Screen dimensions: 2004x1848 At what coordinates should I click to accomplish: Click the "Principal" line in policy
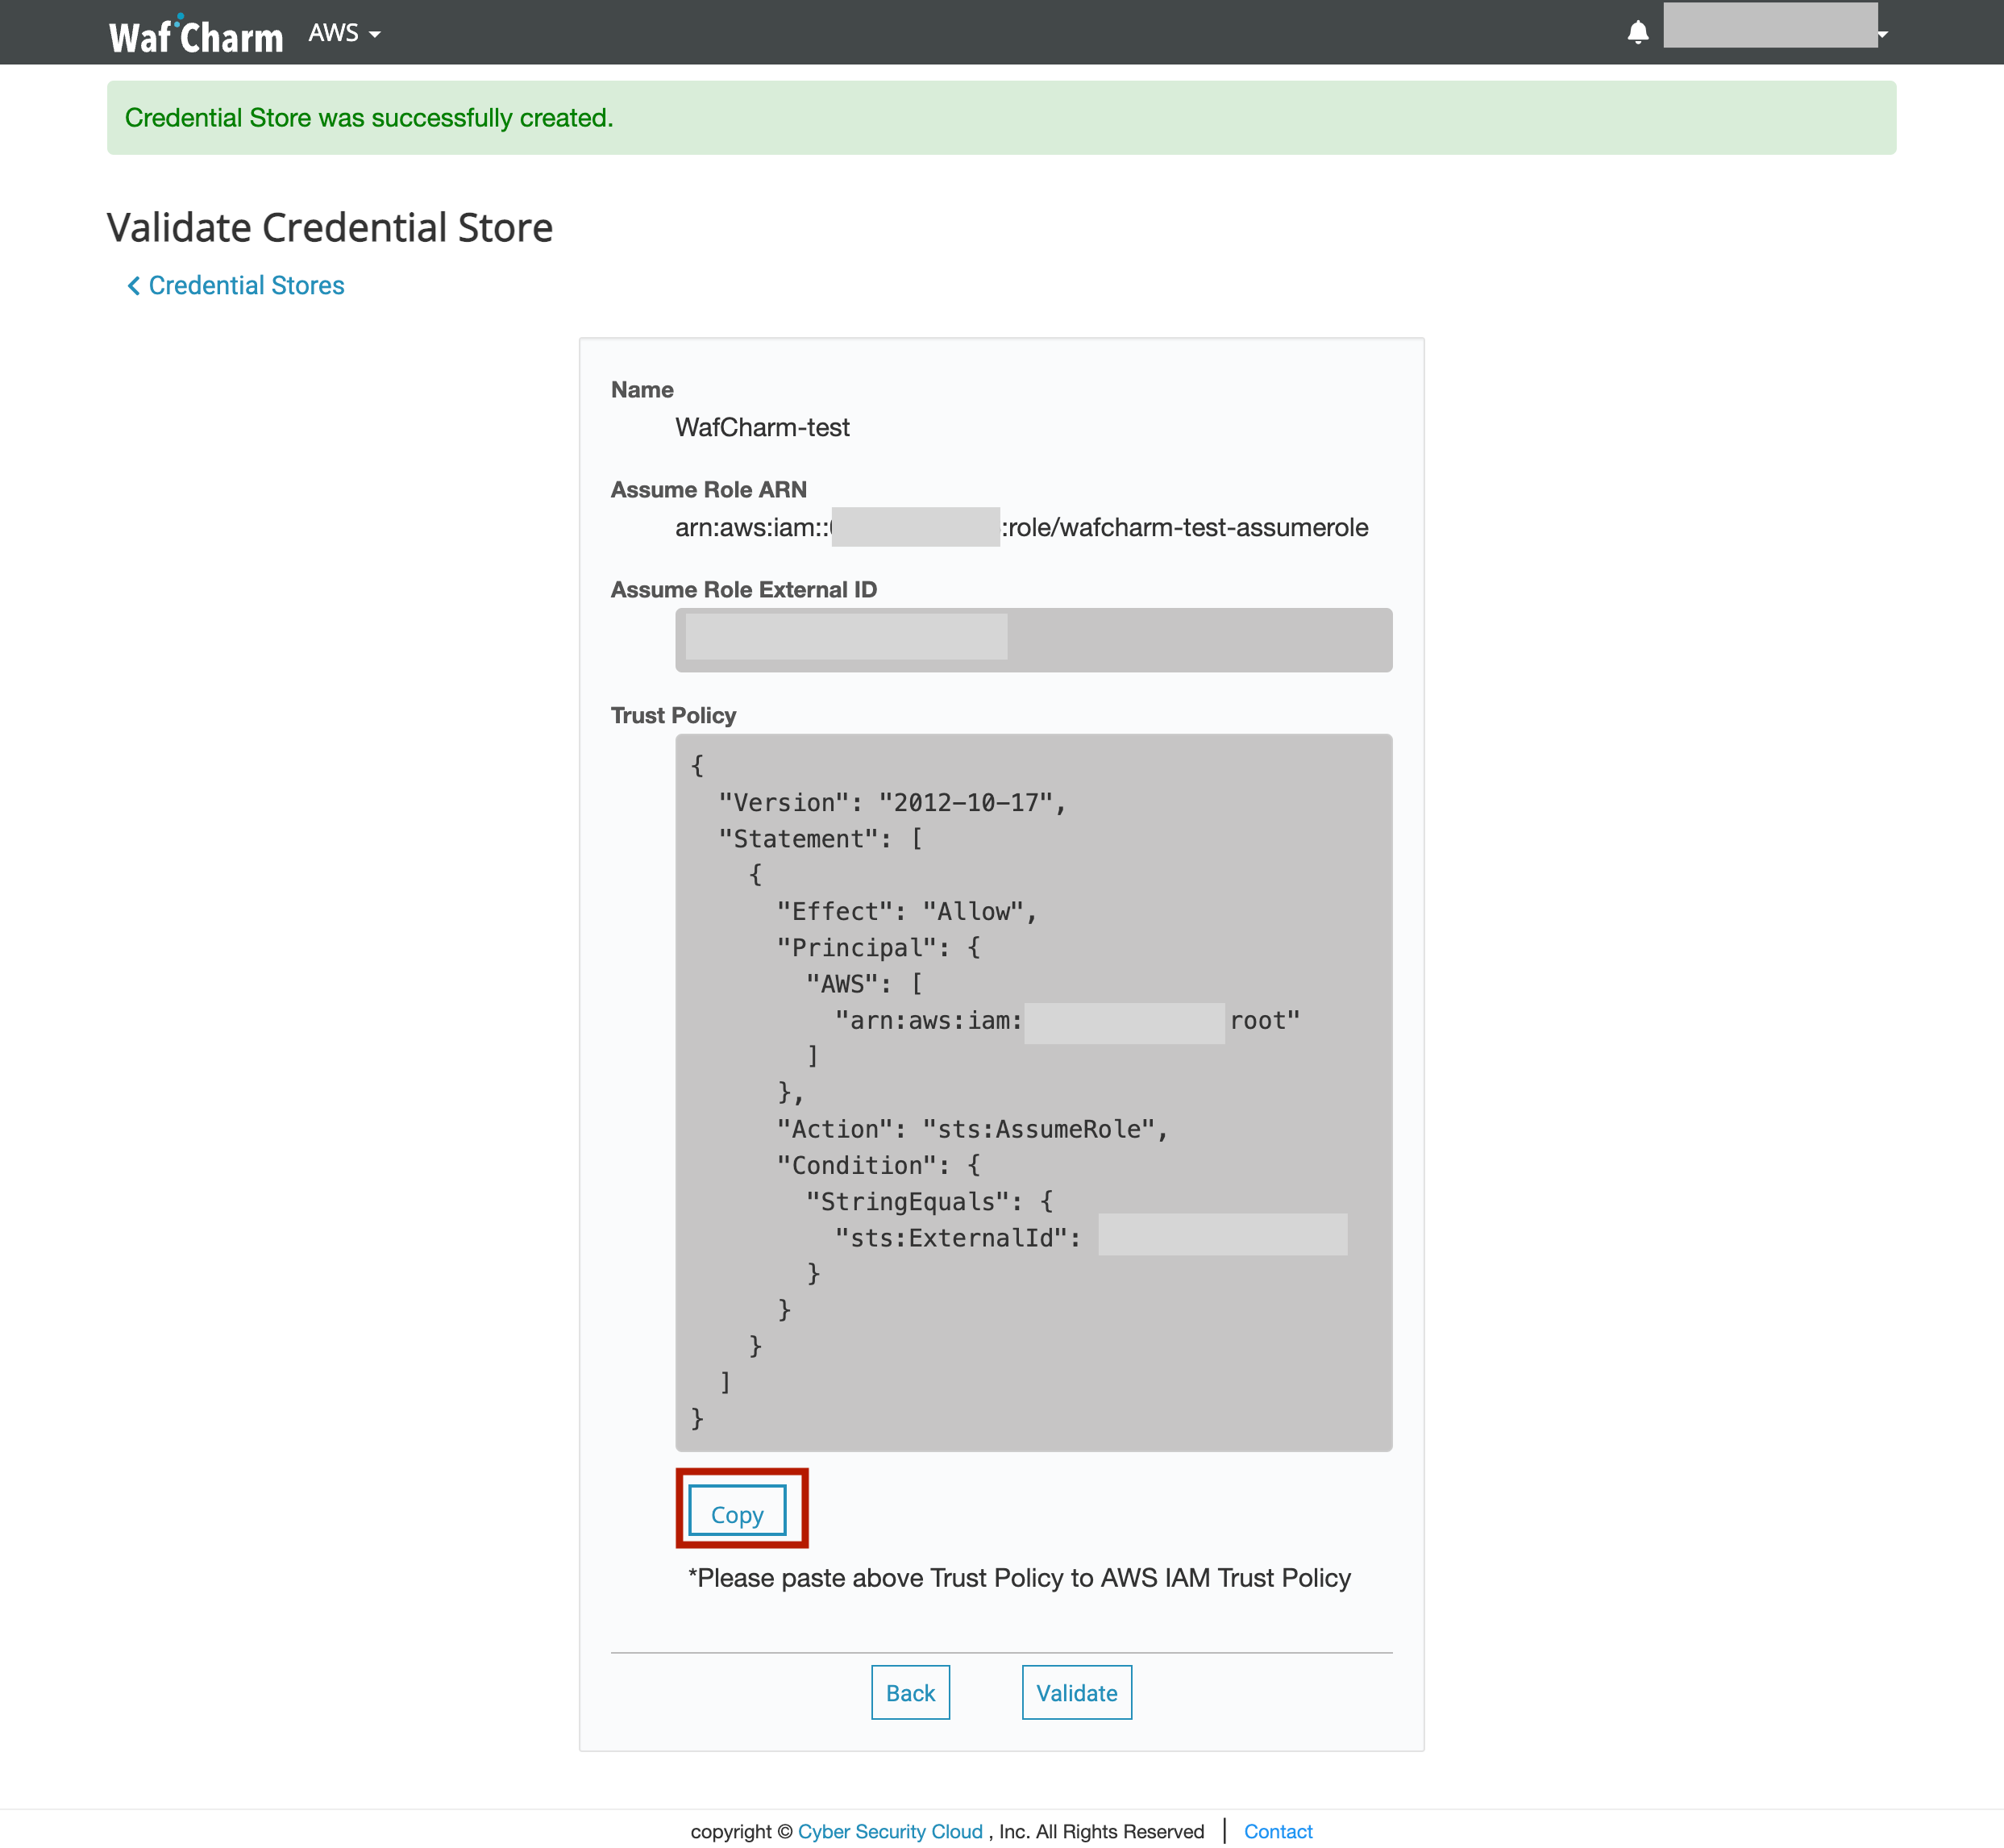pyautogui.click(x=879, y=948)
